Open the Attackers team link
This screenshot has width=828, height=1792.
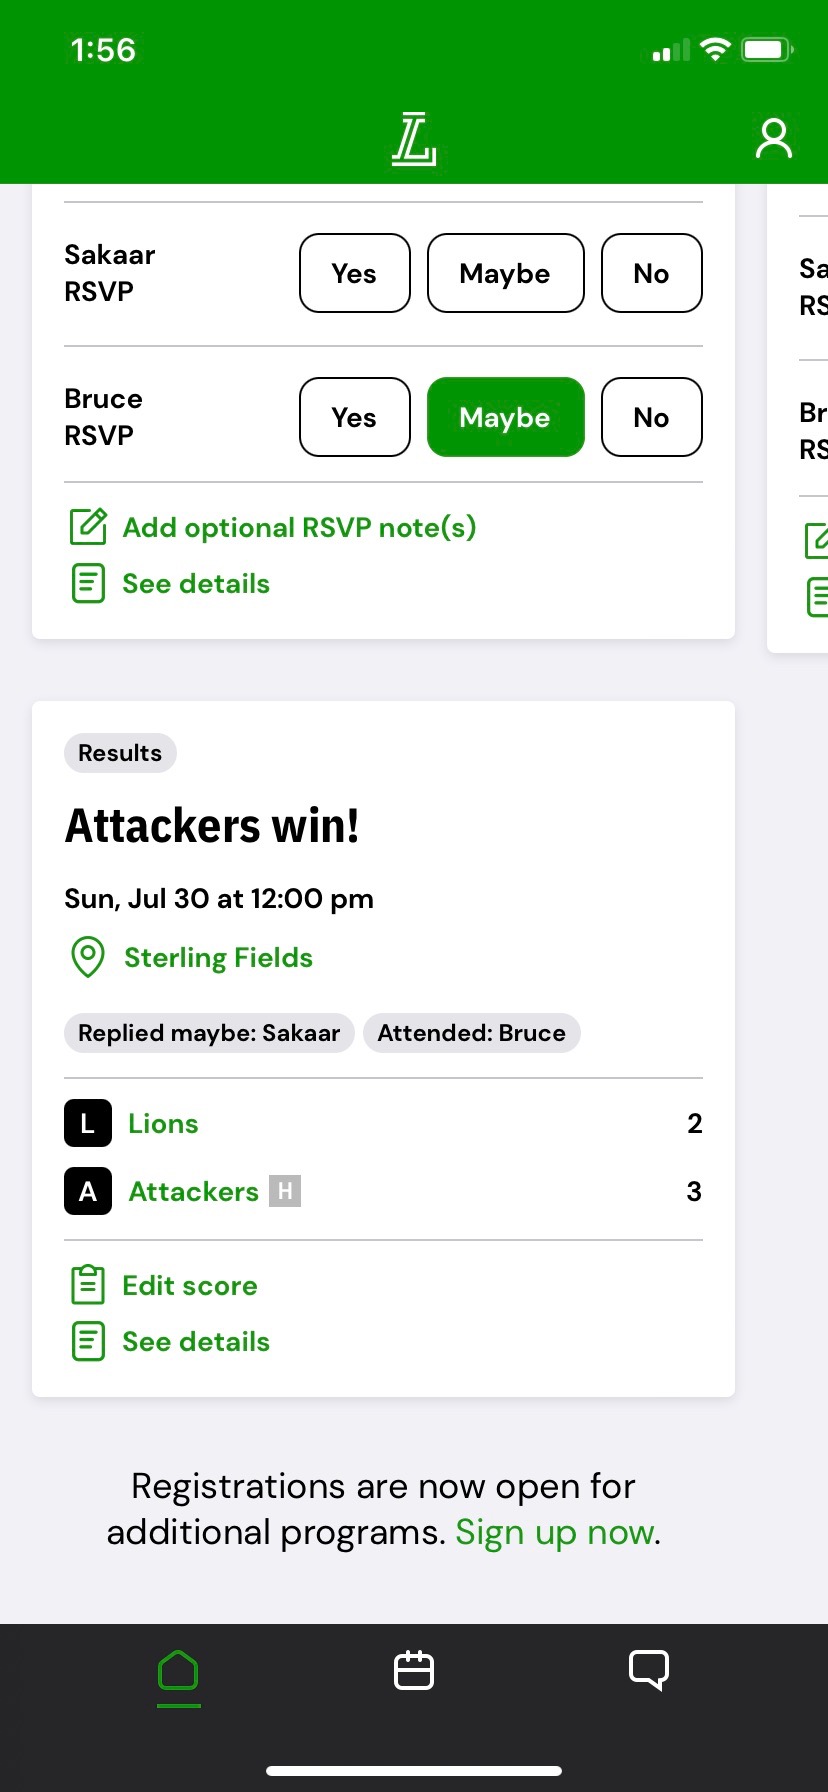pos(194,1191)
